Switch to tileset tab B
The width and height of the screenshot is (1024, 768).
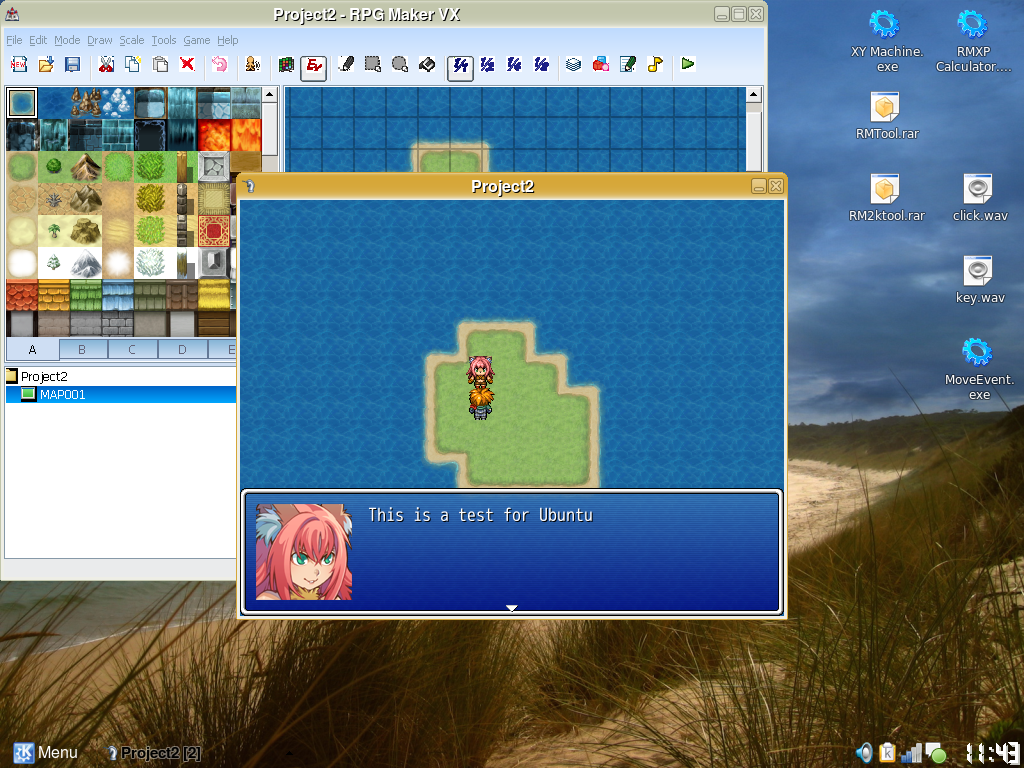pyautogui.click(x=82, y=349)
